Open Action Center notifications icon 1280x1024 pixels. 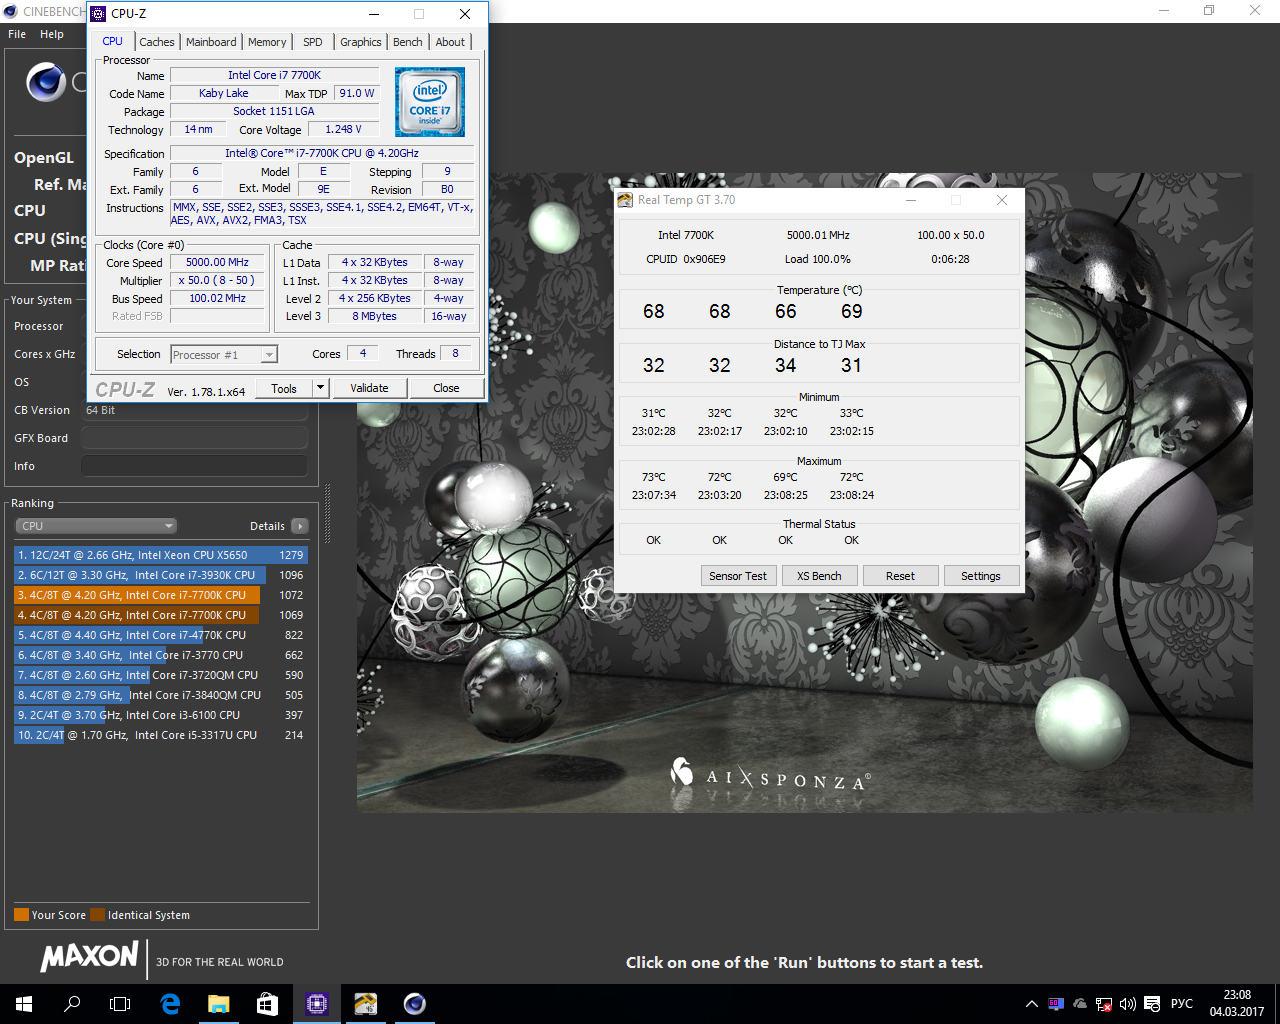pos(1152,1004)
